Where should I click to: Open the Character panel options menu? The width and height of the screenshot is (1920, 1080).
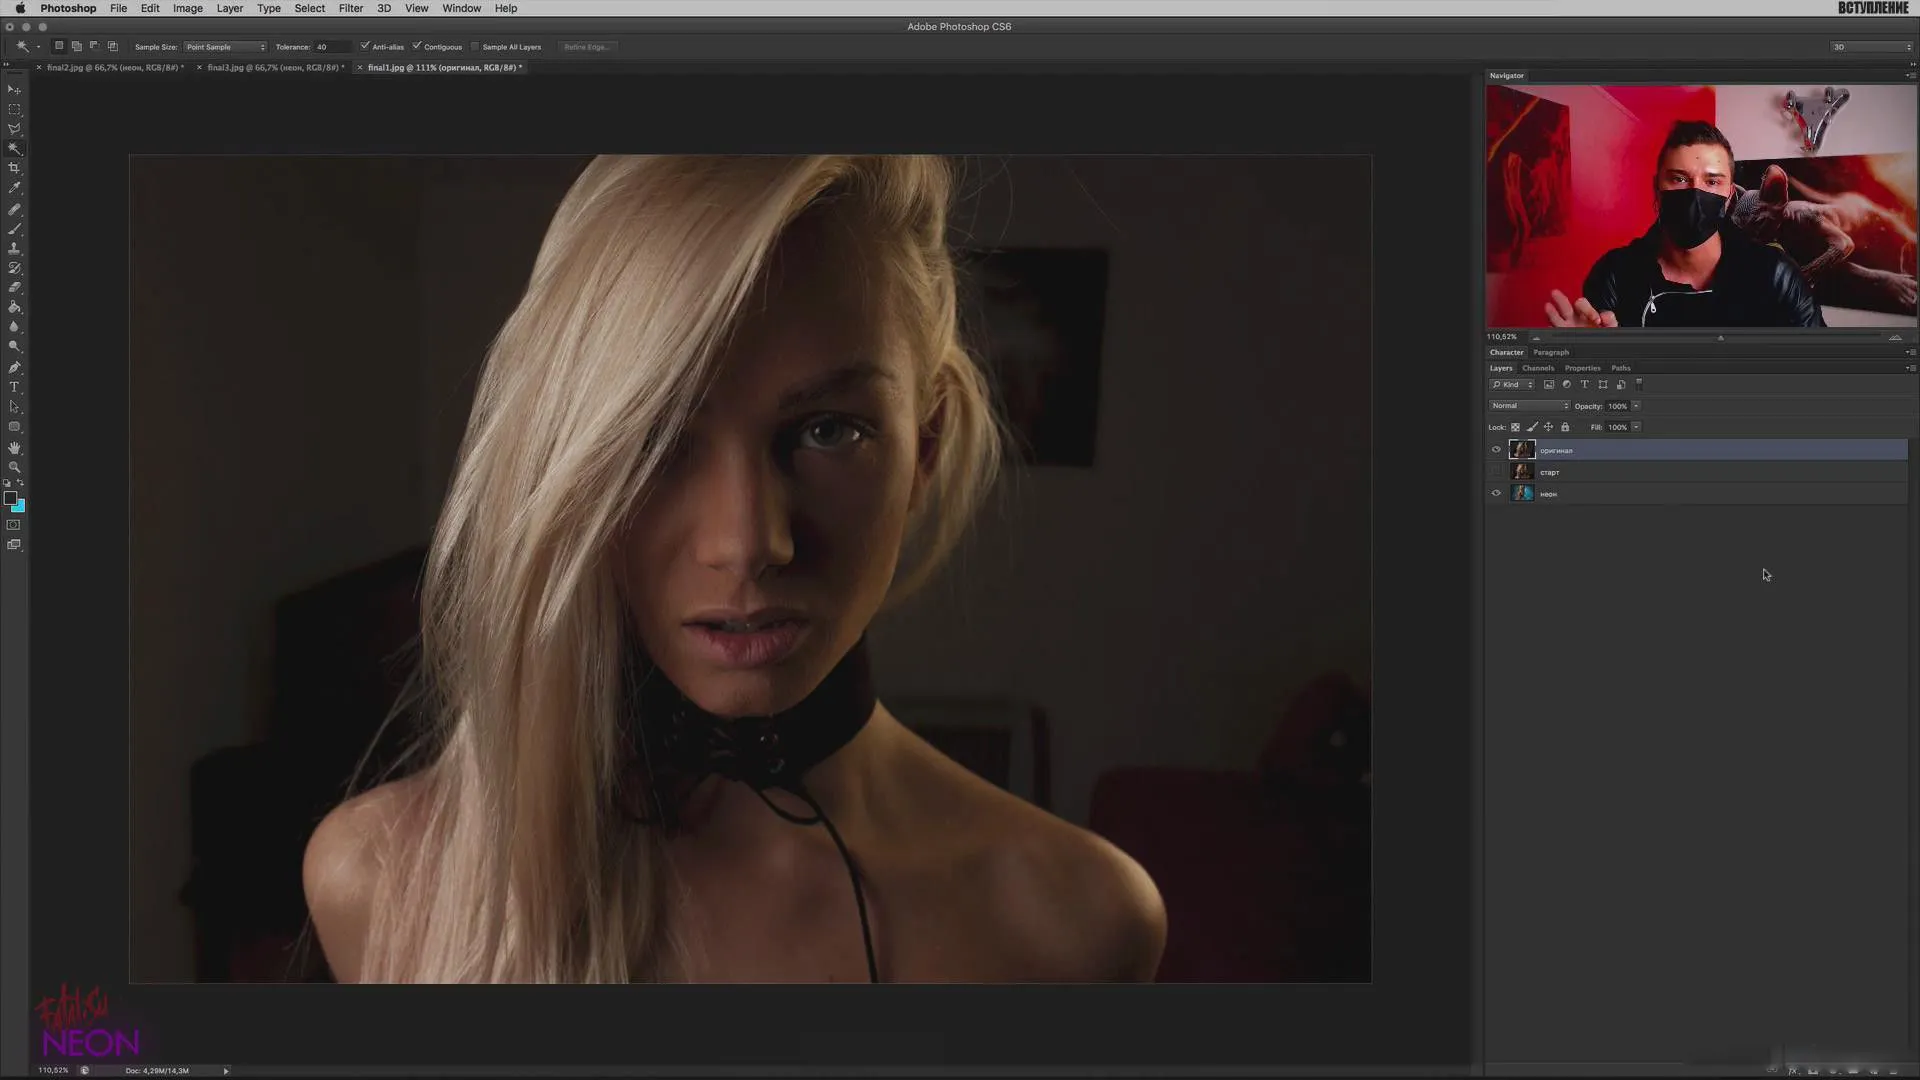click(x=1911, y=352)
